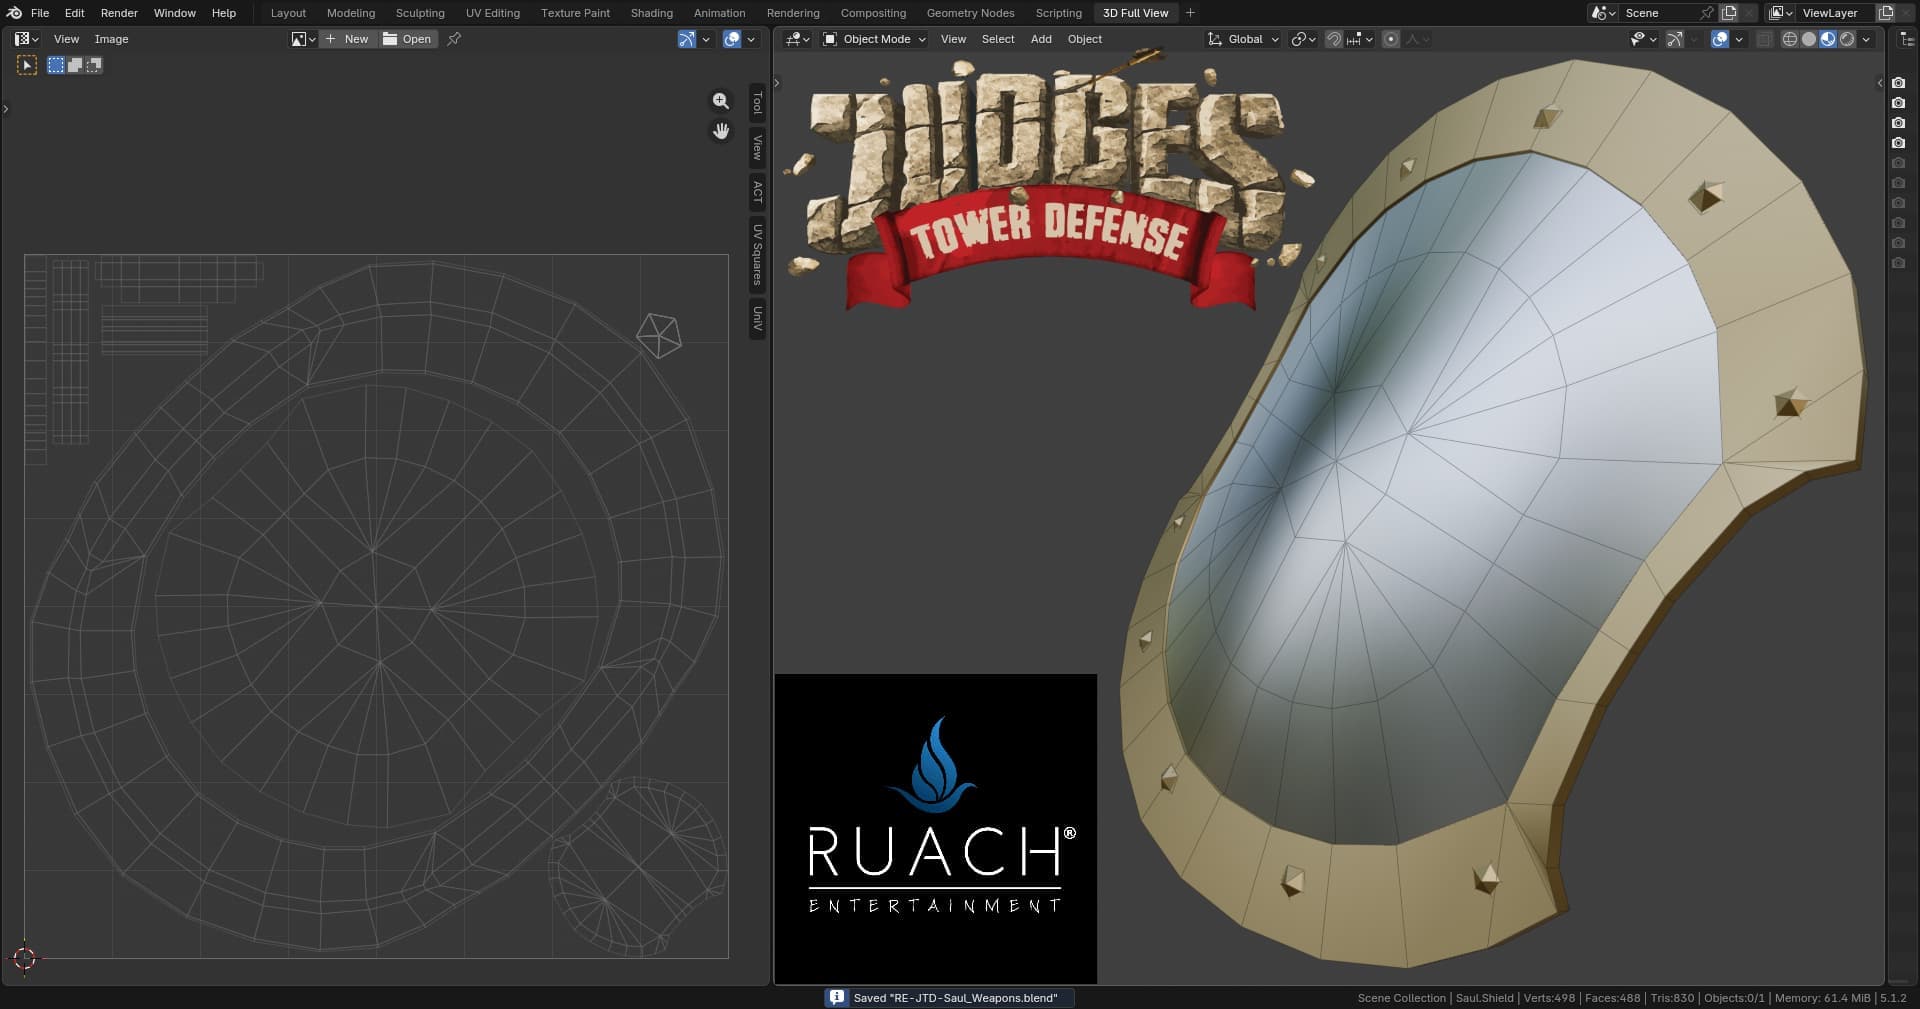The height and width of the screenshot is (1009, 1920).
Task: Pin the Scene to the workspace
Action: click(1707, 13)
